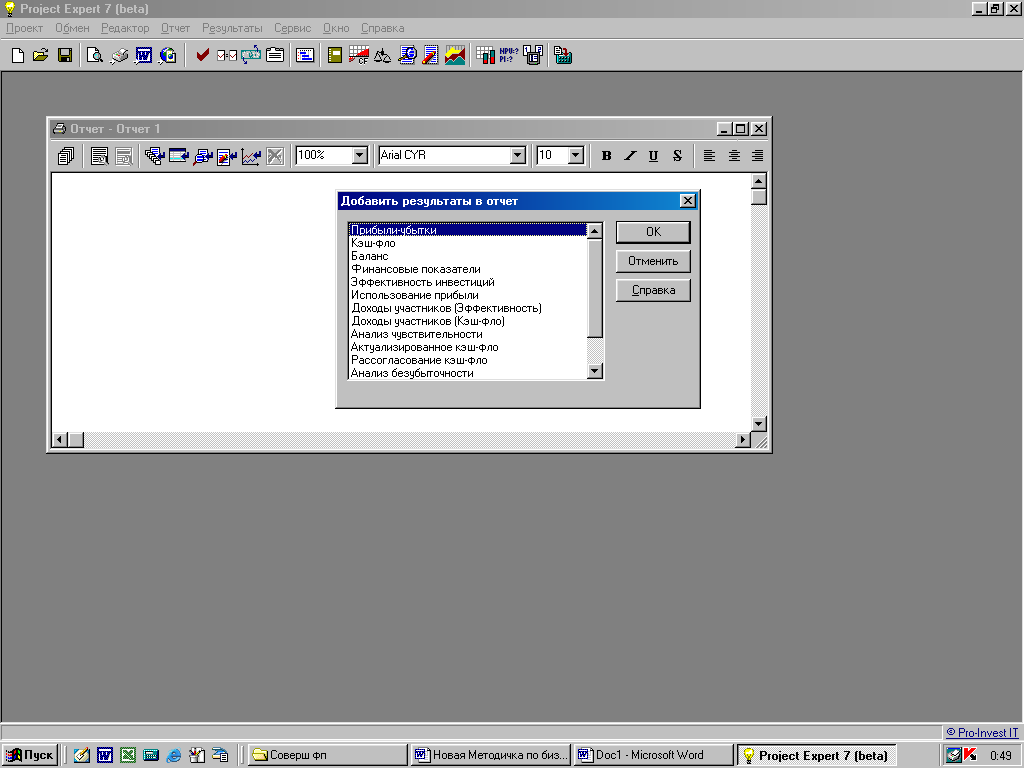This screenshot has height=768, width=1024.
Task: Click the globe web export icon
Action: pyautogui.click(x=168, y=56)
